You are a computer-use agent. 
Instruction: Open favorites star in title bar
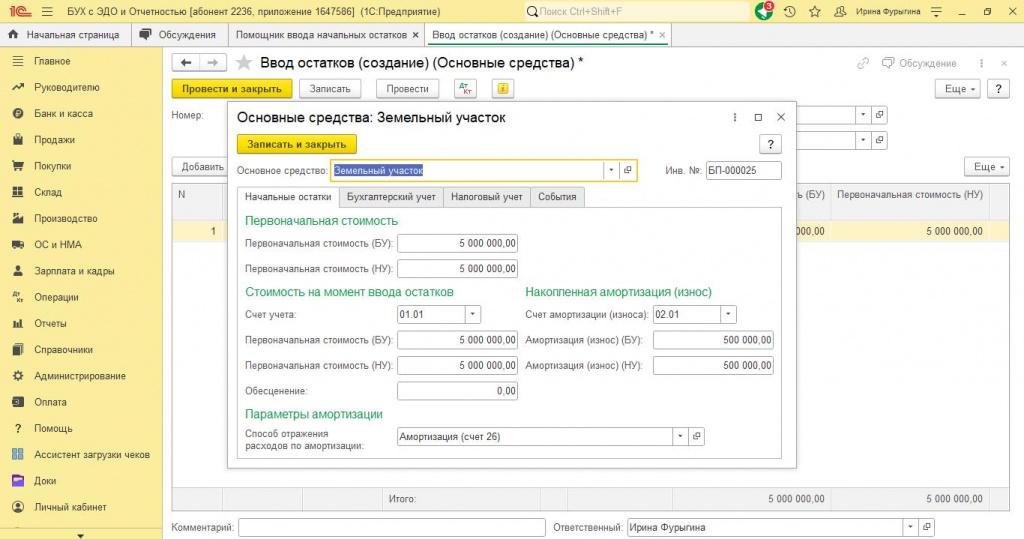pyautogui.click(x=815, y=12)
